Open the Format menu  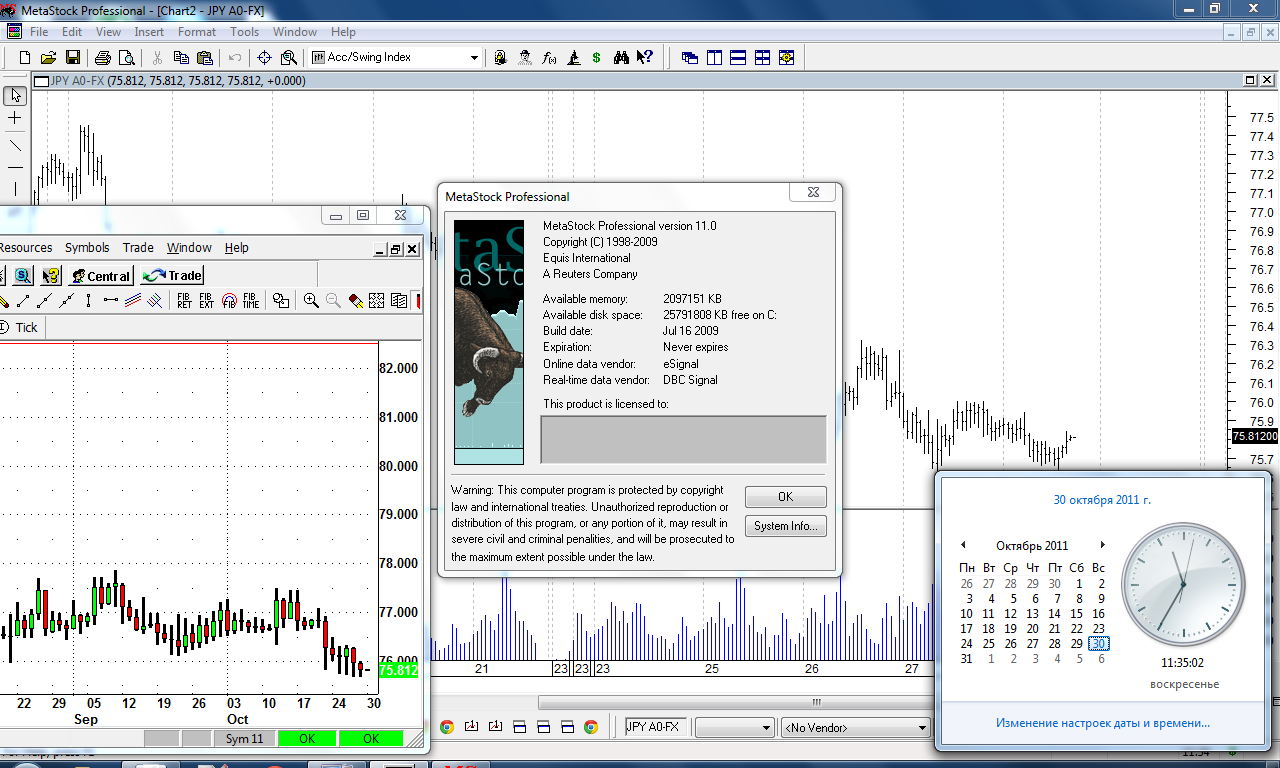click(x=197, y=32)
